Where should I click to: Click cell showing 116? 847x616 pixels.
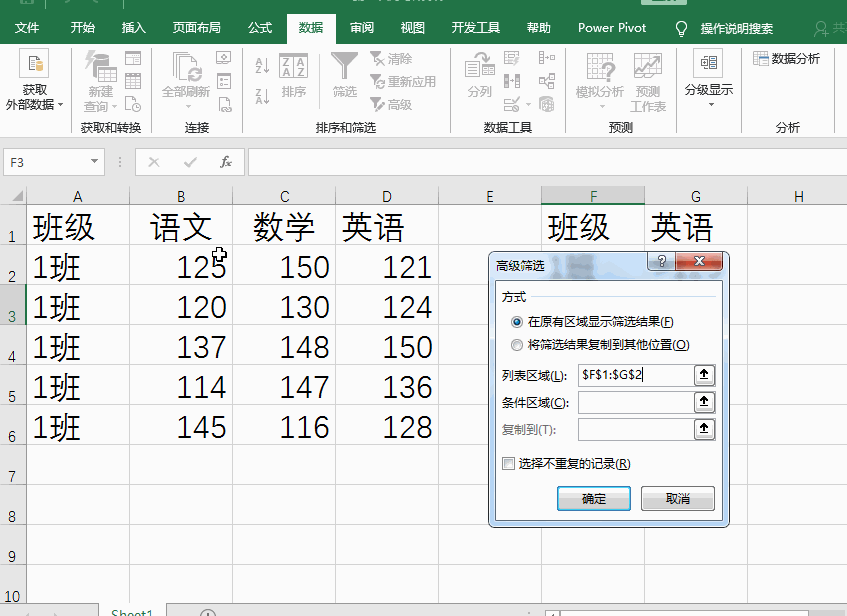(x=284, y=425)
